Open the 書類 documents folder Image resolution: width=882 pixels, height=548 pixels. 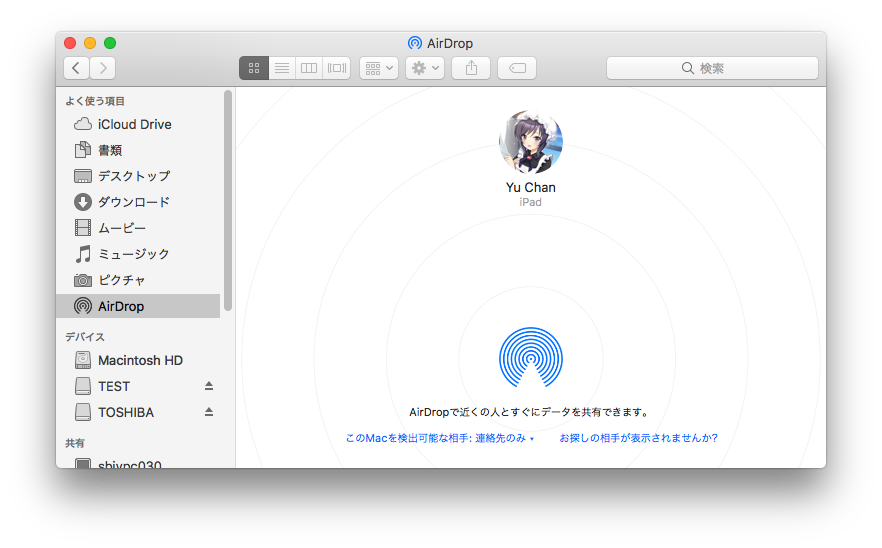(x=138, y=150)
